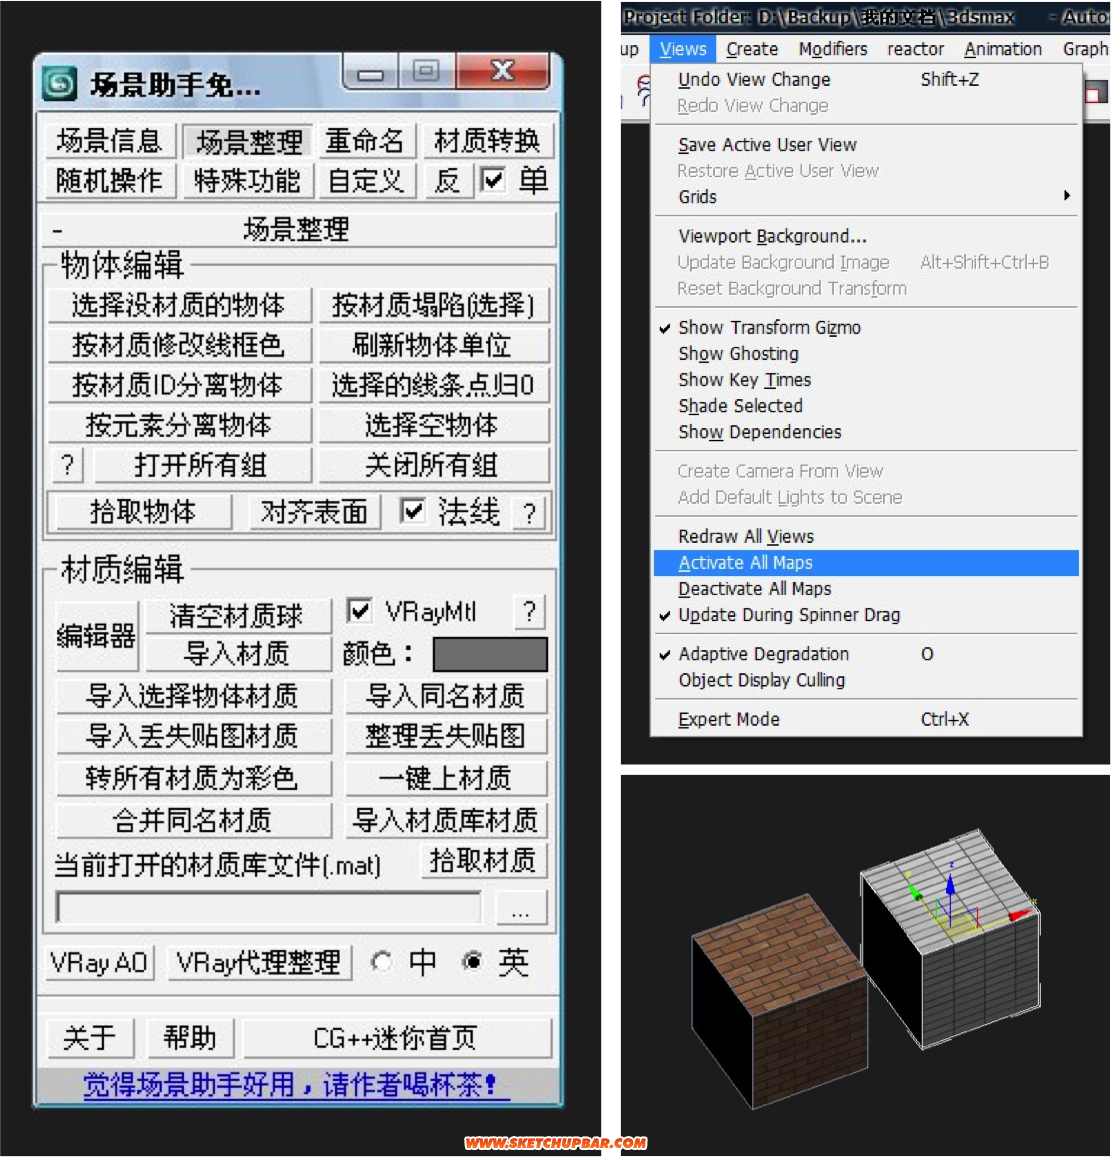This screenshot has height=1157, width=1111.
Task: Open the Create menu in 3ds Max
Action: coord(752,49)
